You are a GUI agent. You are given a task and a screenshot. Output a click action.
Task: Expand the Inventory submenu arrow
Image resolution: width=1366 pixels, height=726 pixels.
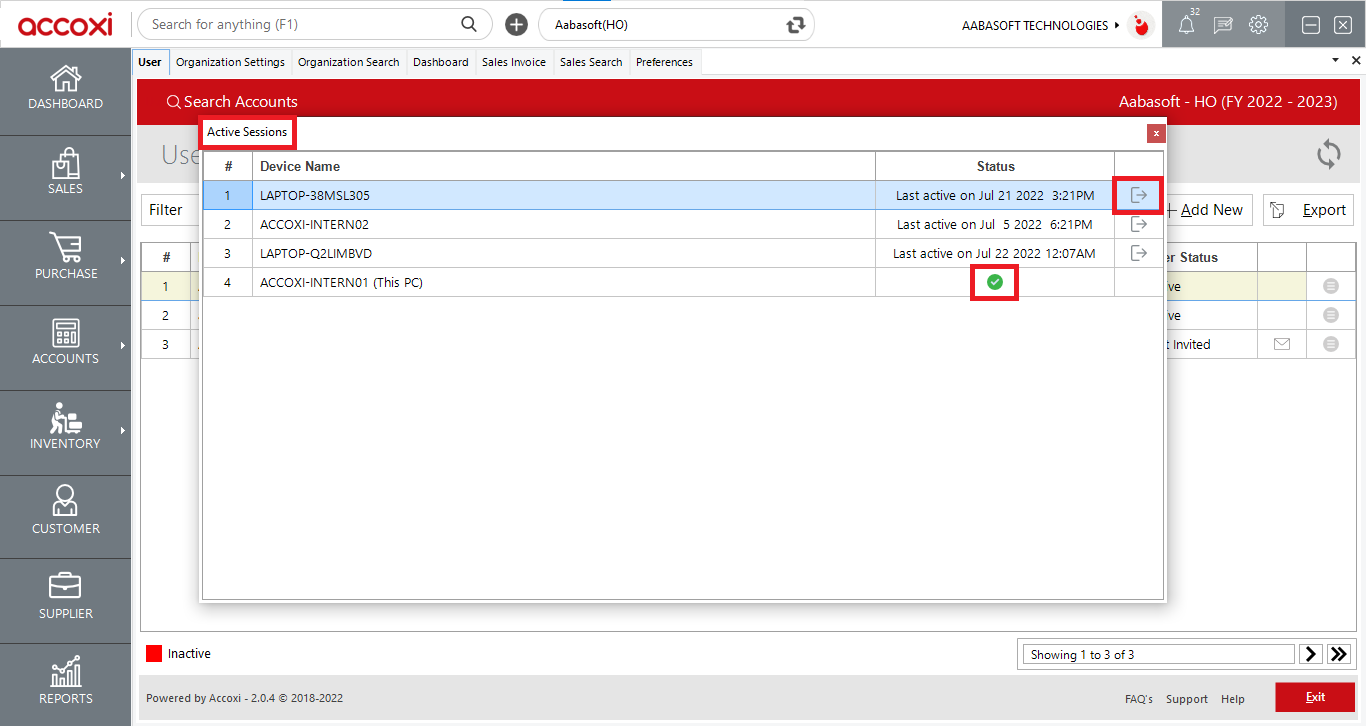point(123,431)
